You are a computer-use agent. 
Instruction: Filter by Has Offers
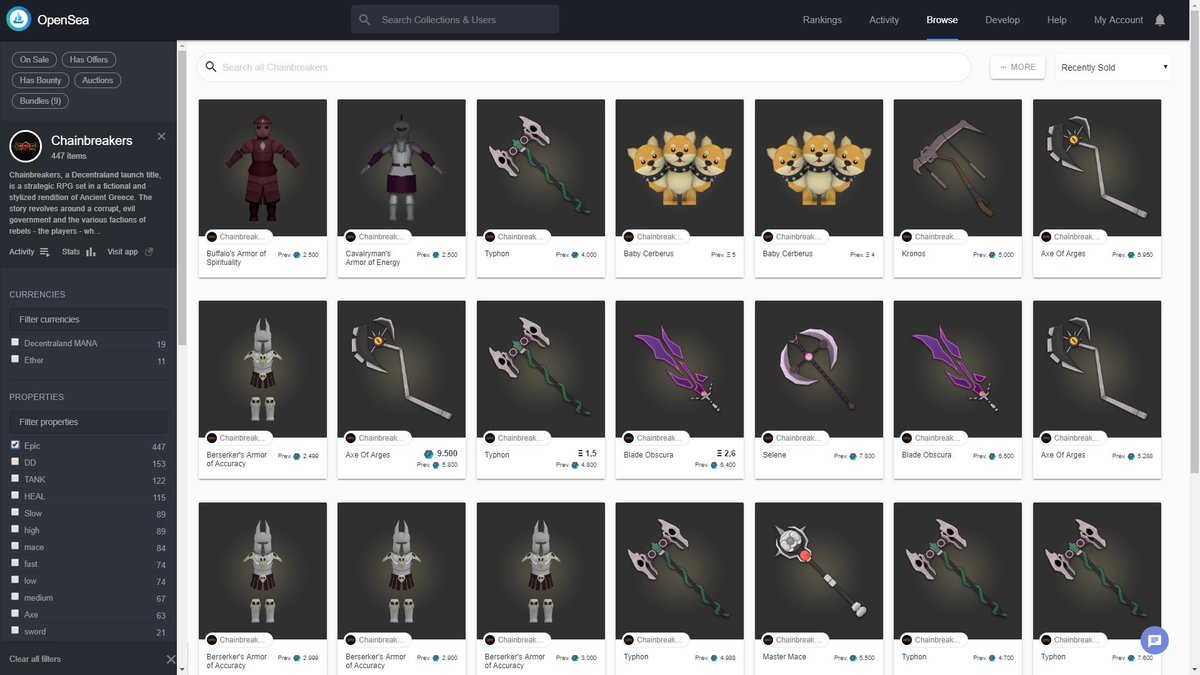click(90, 60)
